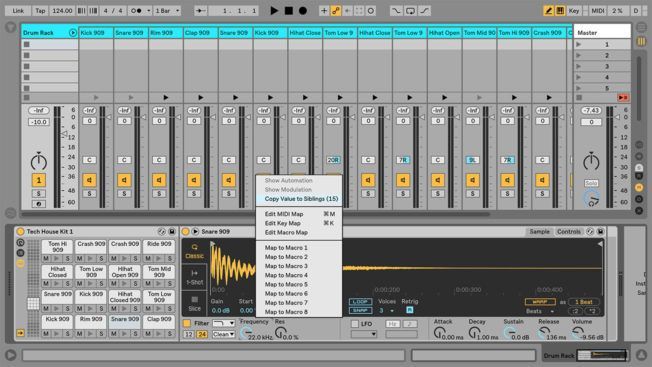Switch to the Sample tab in Simpler

point(539,232)
